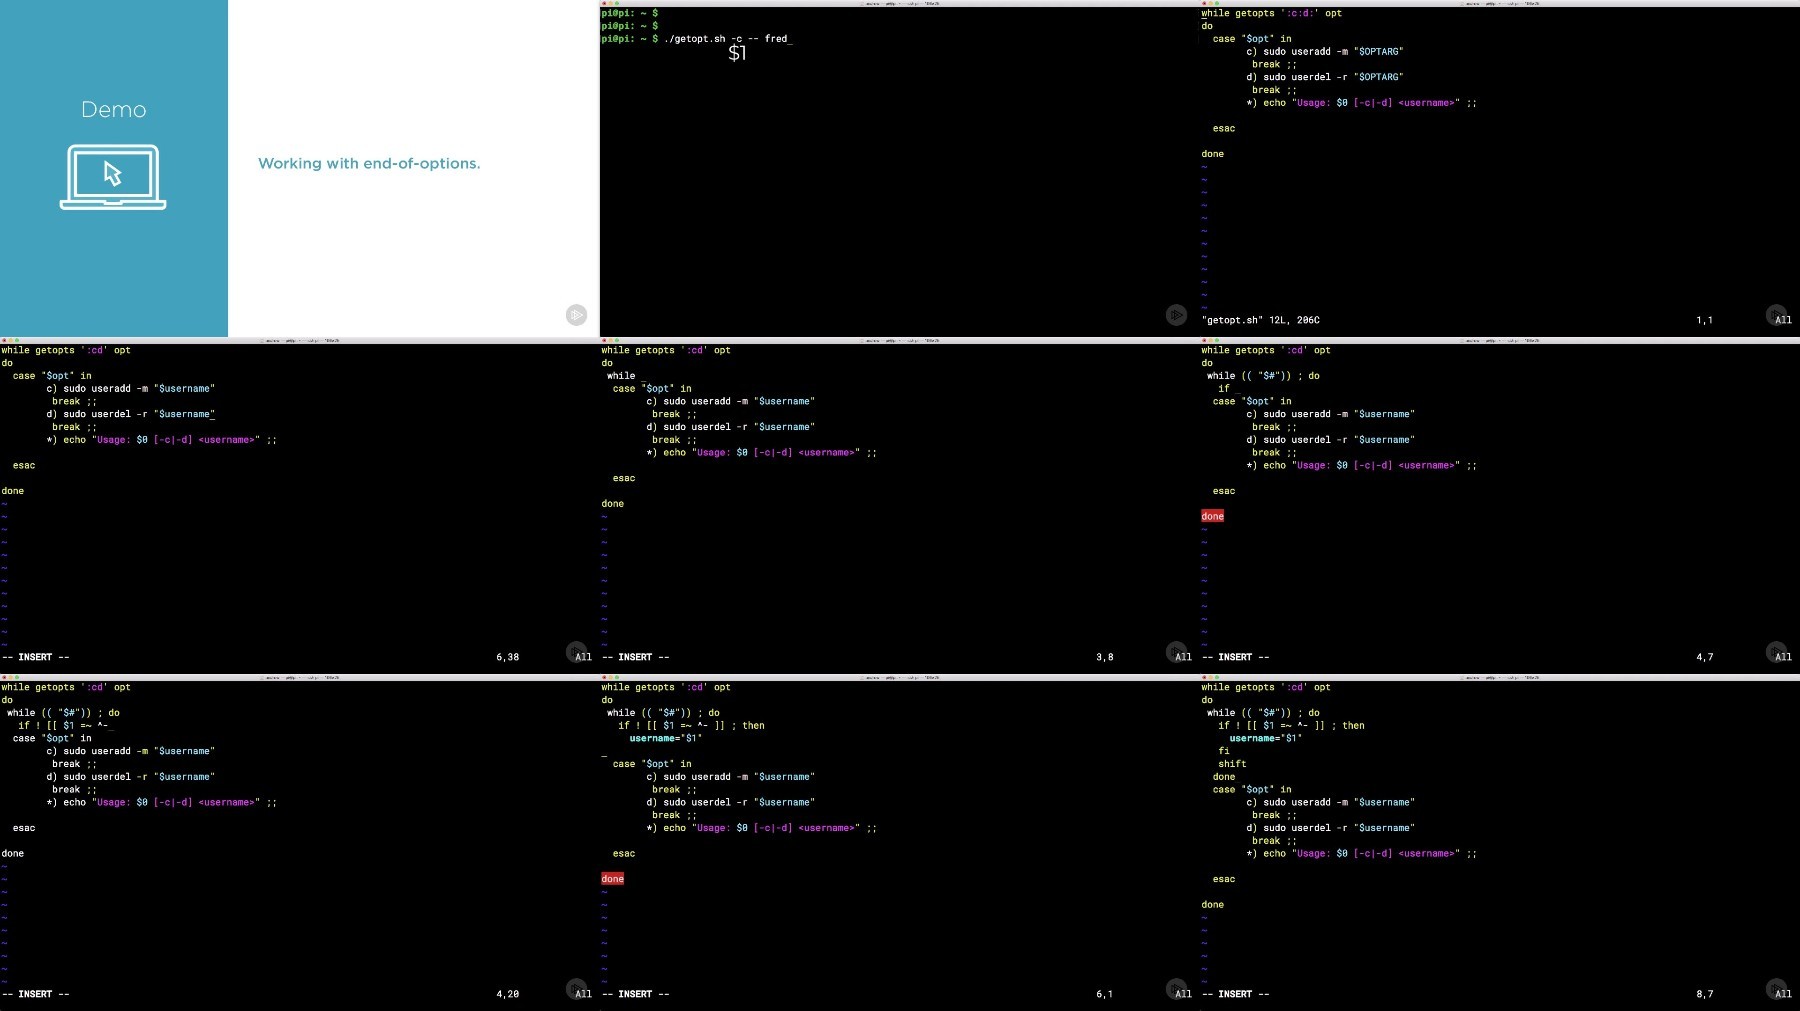Click the lone "while" line in 3,8 frame
Screen dimensions: 1800x1011
click(621, 376)
